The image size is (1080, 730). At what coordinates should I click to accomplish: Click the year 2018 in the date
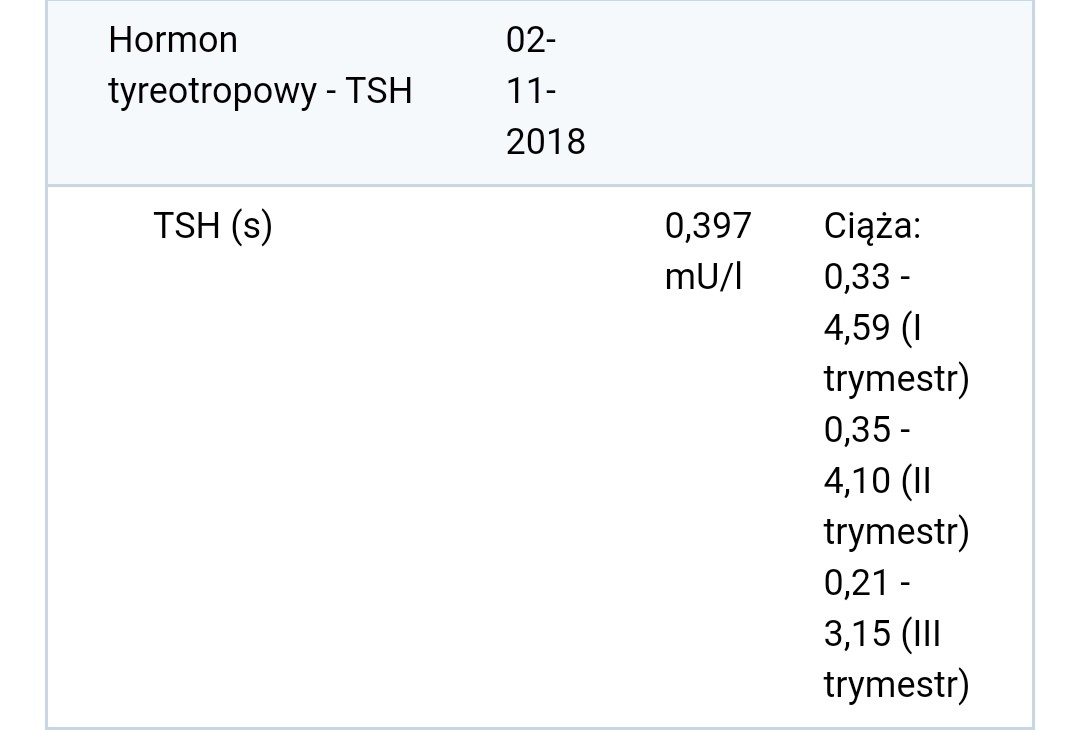(546, 142)
